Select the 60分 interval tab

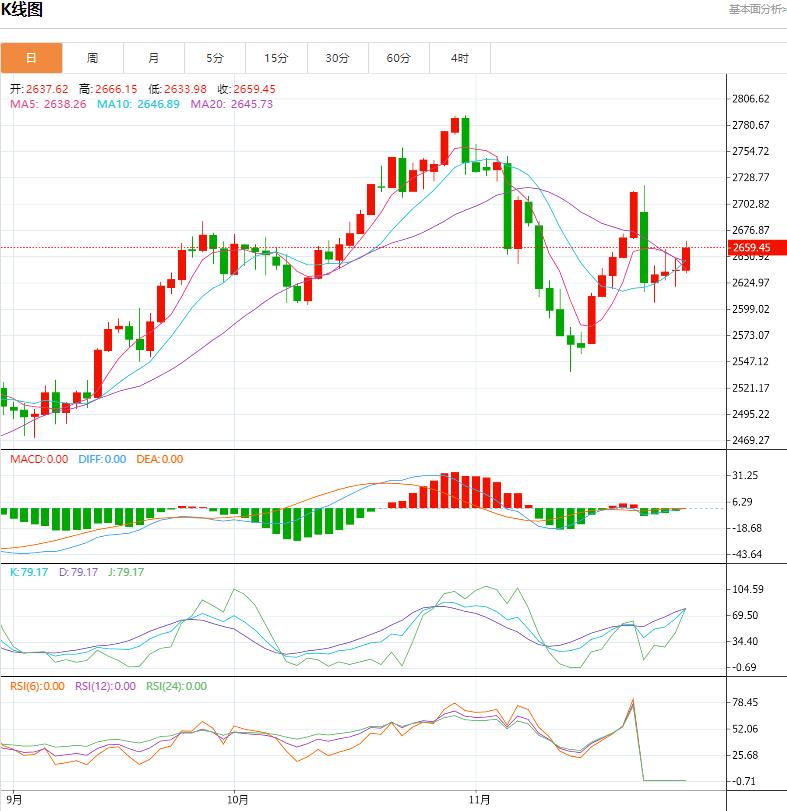[x=398, y=58]
